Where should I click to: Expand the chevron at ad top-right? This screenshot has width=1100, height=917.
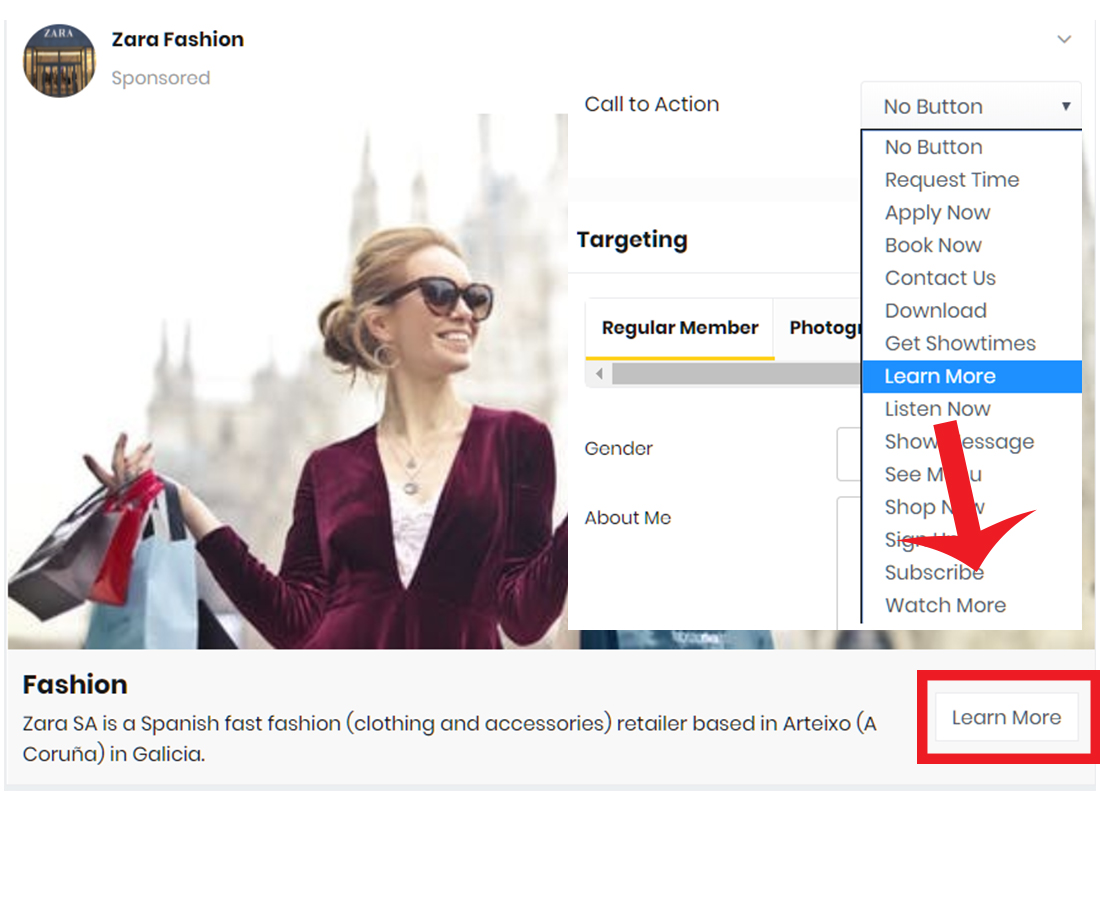[x=1064, y=40]
